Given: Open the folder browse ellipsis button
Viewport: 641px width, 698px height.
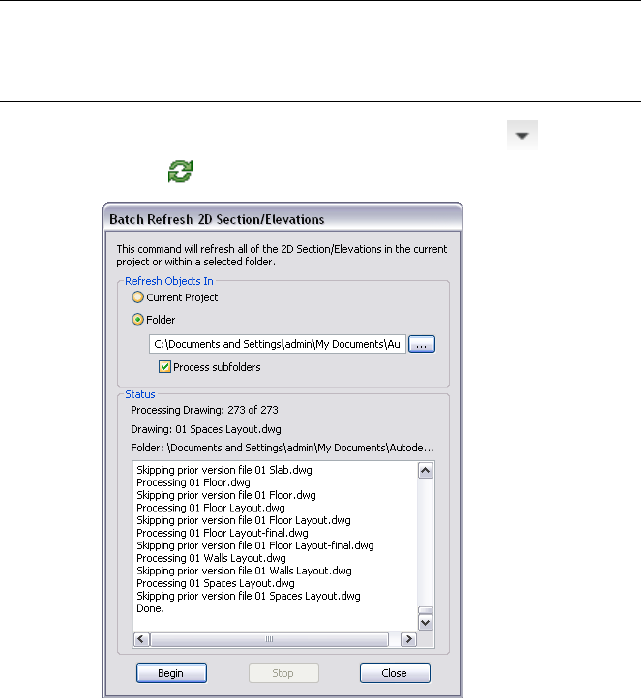Looking at the screenshot, I should [421, 344].
